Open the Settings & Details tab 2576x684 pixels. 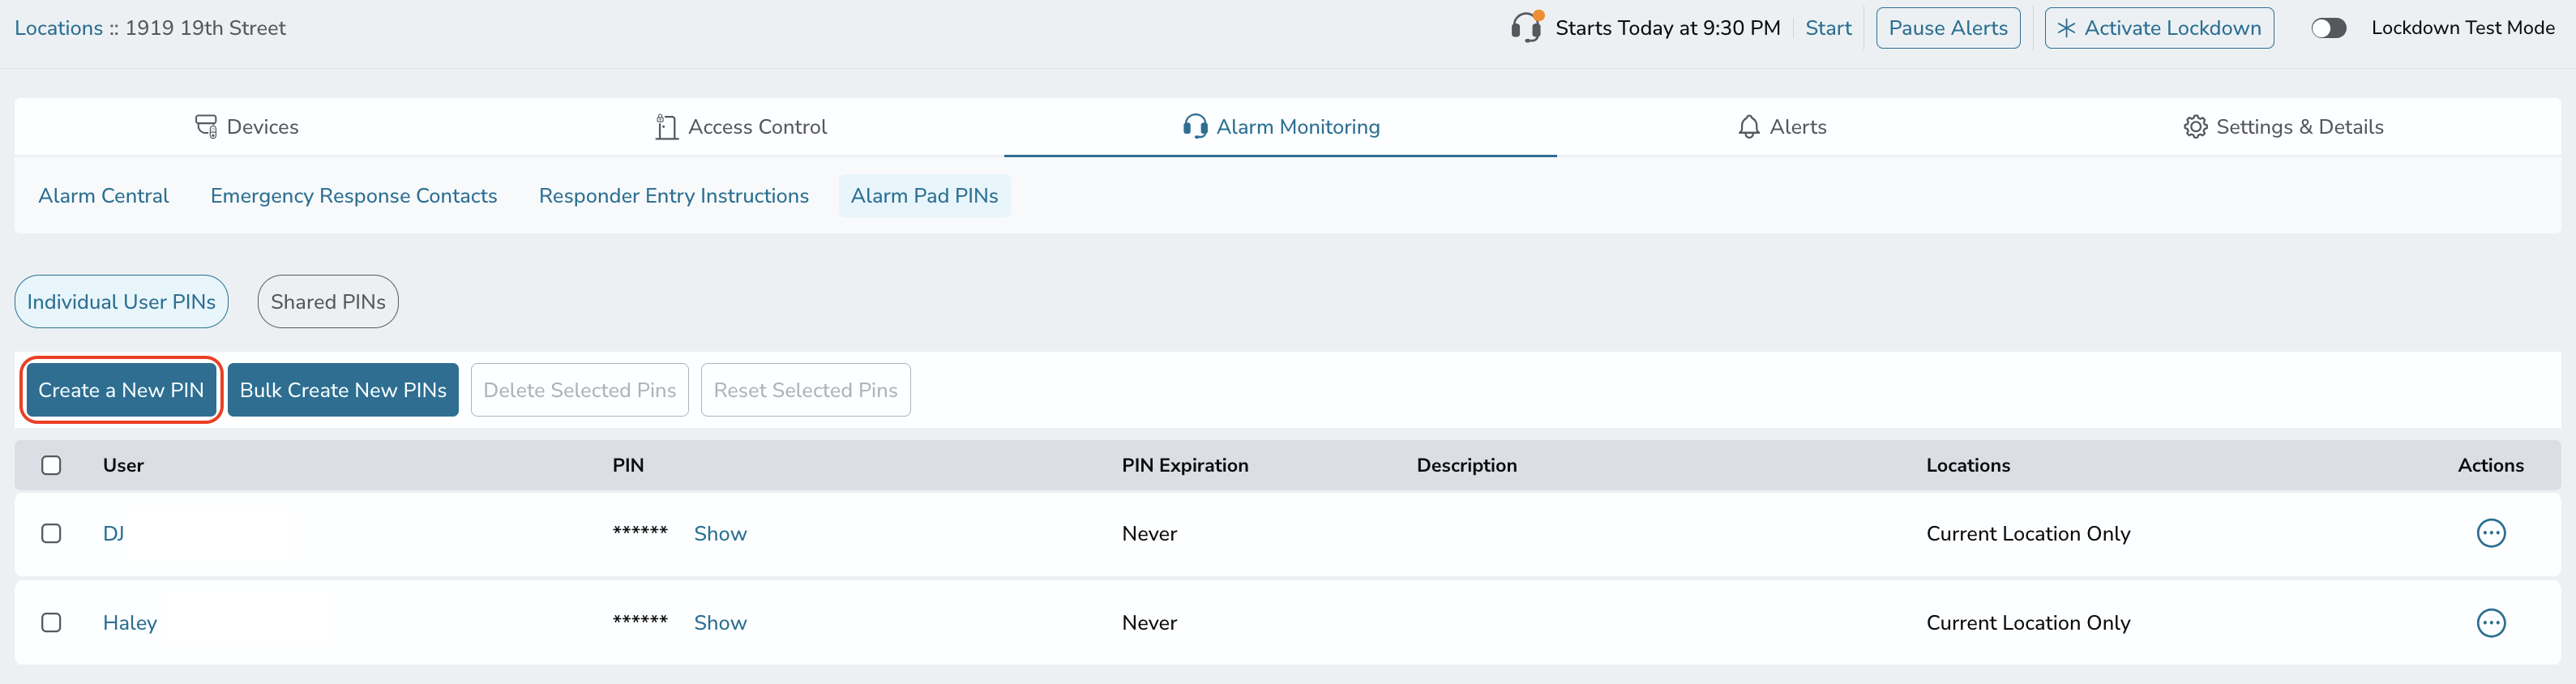tap(2283, 127)
